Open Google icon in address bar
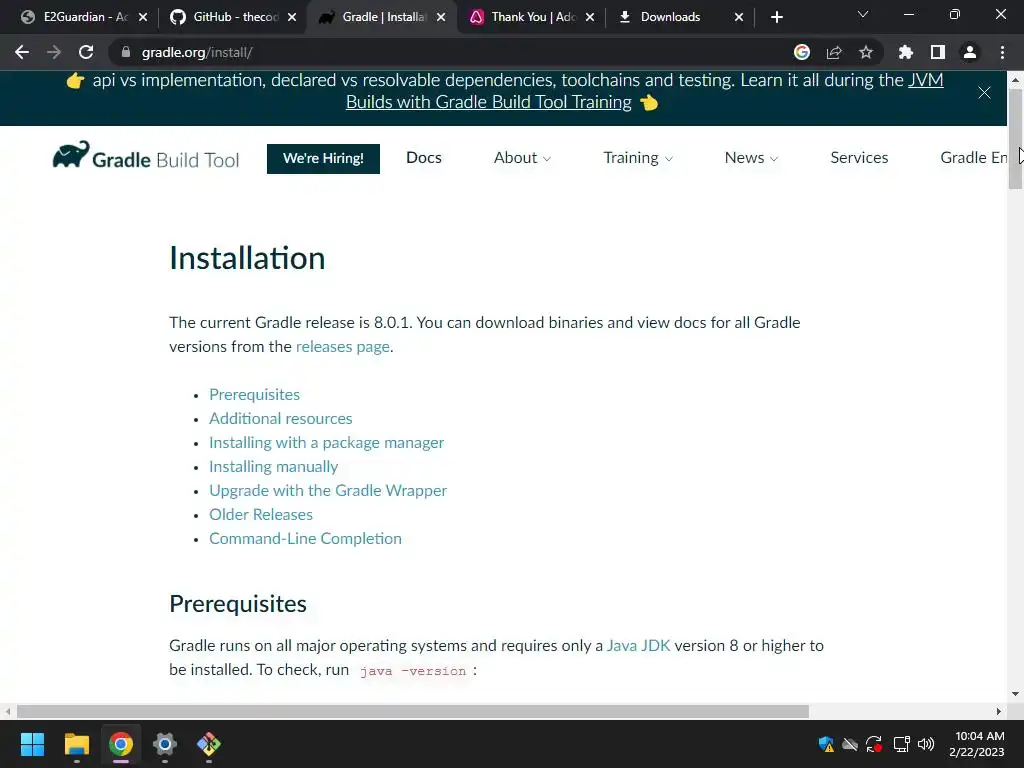 (802, 52)
